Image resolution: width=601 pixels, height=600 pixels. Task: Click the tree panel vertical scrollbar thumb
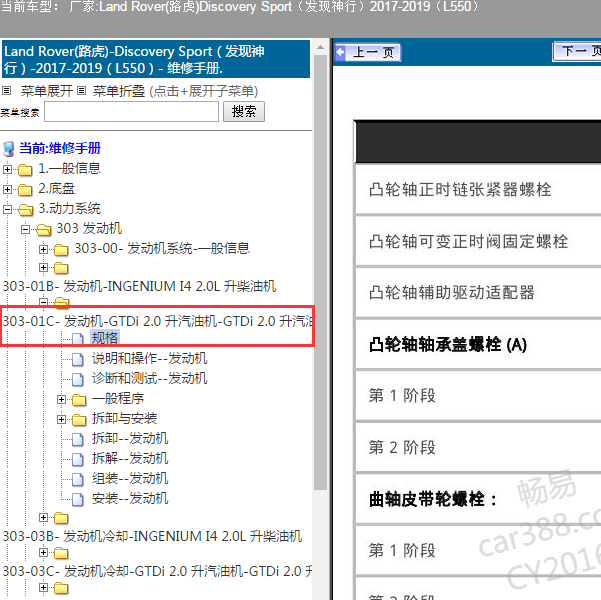point(320,272)
